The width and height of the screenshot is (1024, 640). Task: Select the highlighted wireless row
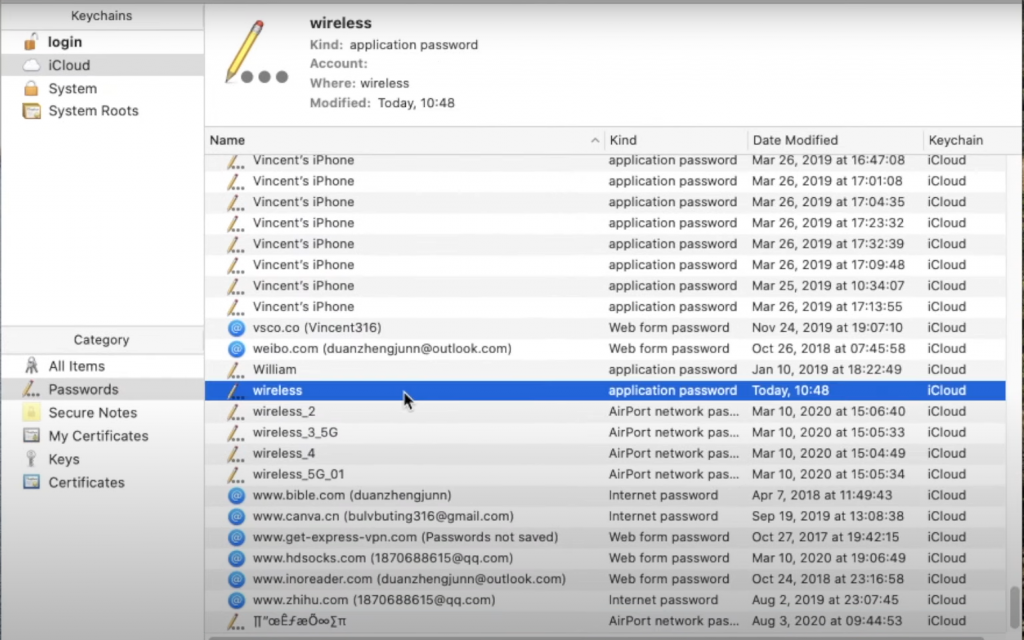(605, 391)
